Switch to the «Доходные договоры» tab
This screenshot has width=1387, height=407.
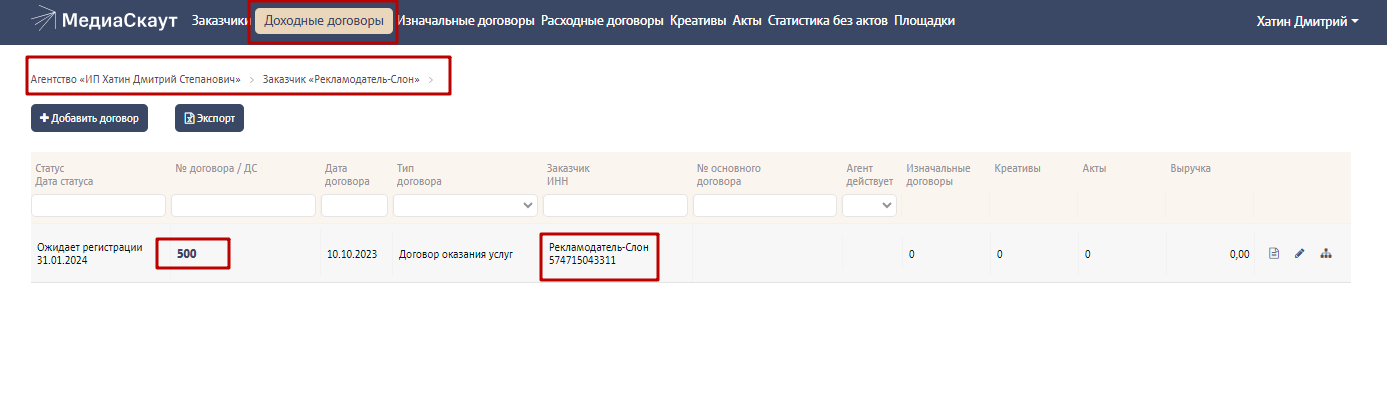pyautogui.click(x=323, y=21)
